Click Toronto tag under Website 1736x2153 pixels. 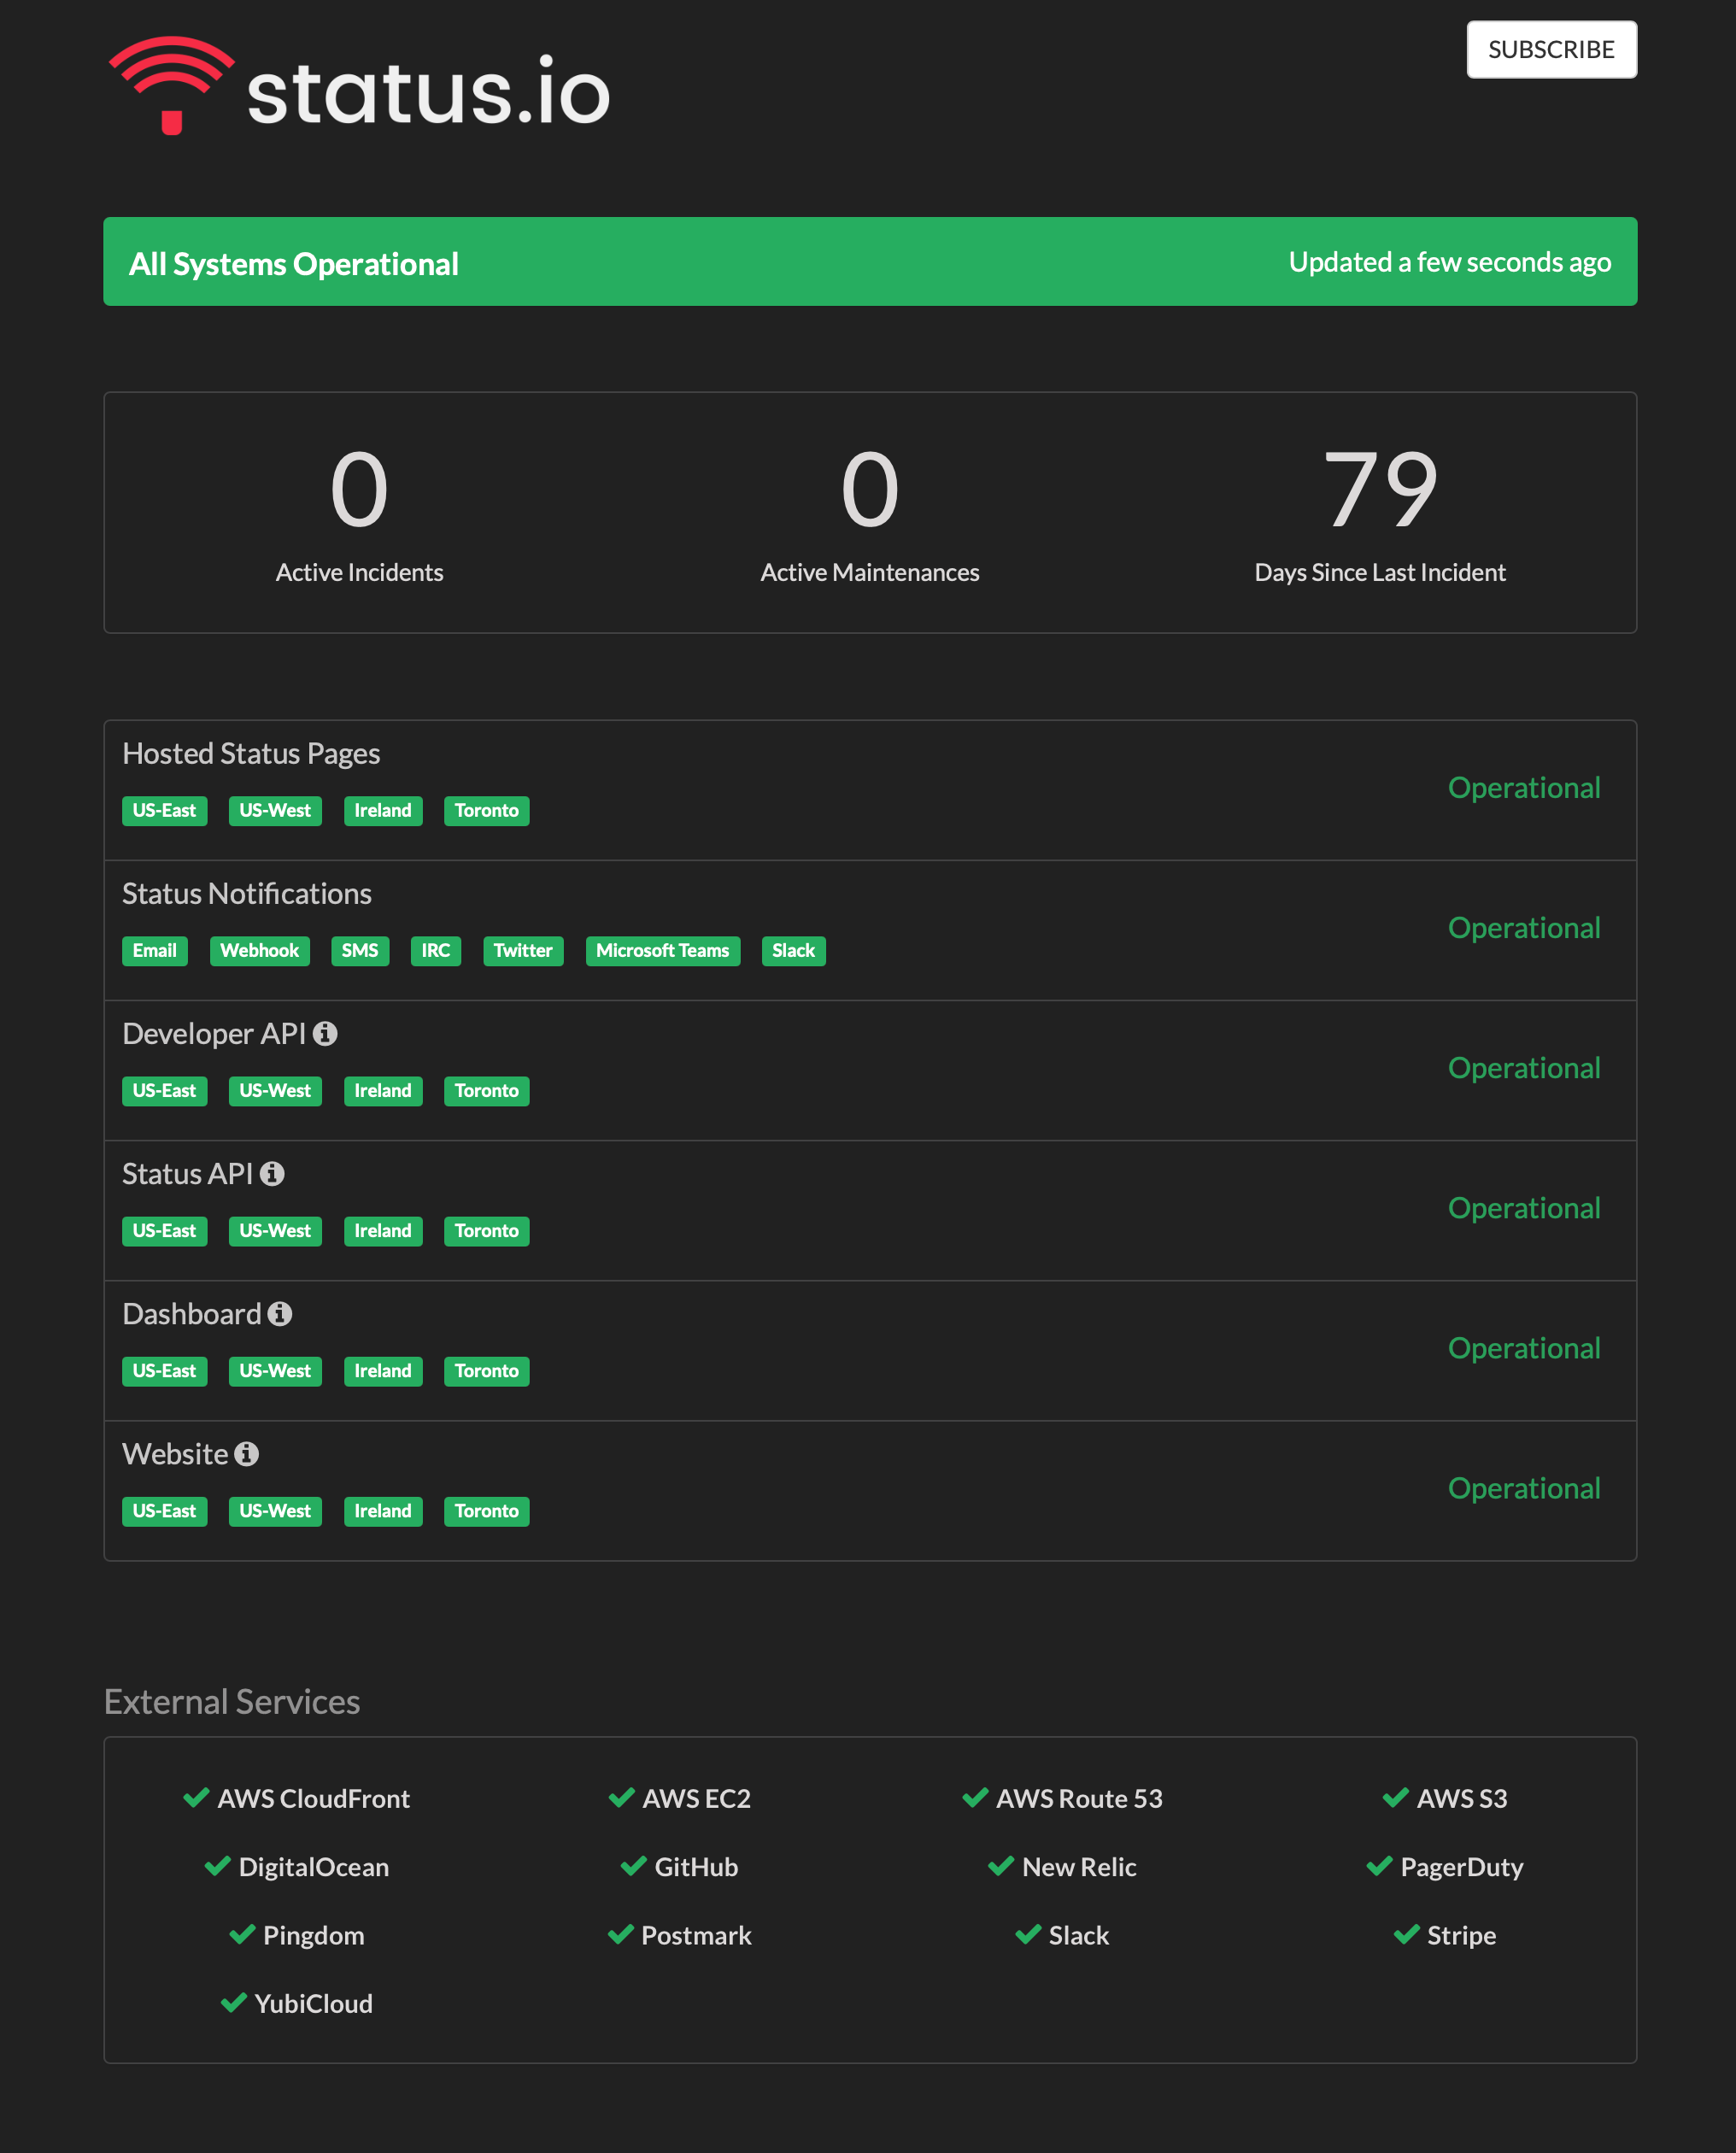pos(486,1510)
